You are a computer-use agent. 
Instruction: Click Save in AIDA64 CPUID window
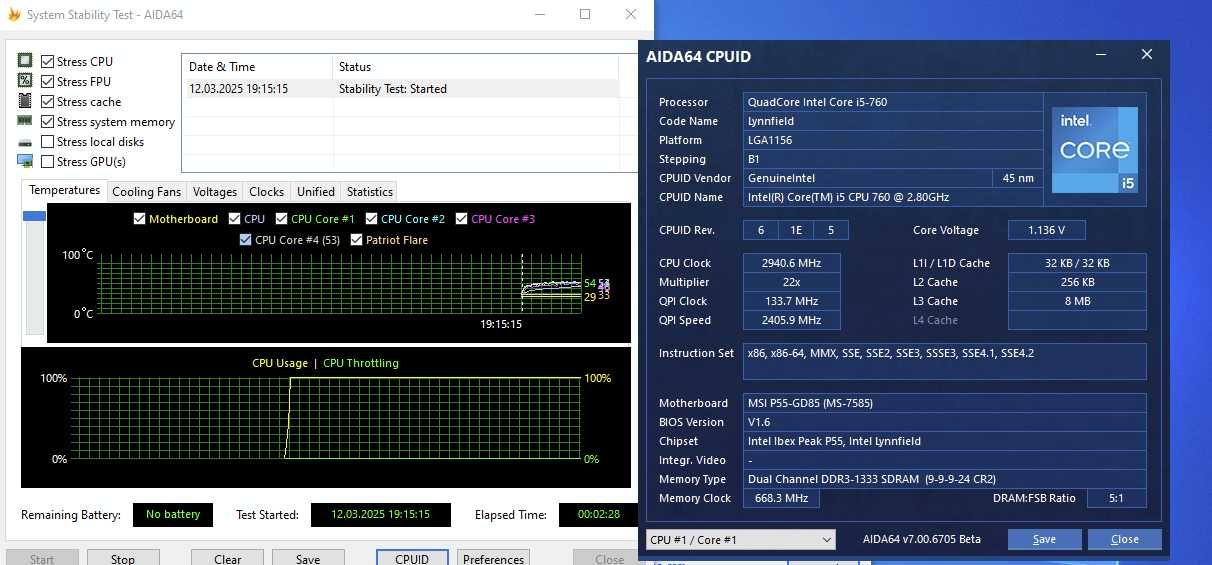[x=1044, y=539]
